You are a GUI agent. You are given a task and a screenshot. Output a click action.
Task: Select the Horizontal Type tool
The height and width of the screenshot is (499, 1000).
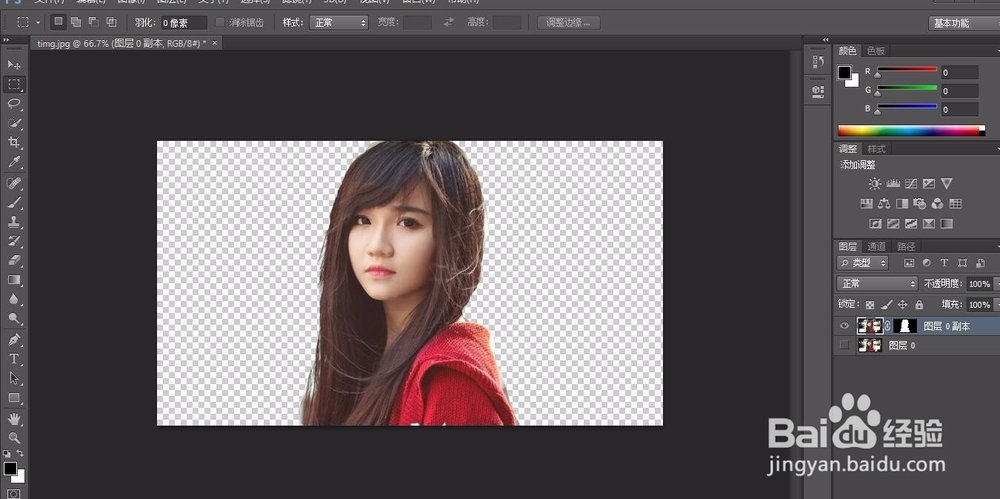14,359
